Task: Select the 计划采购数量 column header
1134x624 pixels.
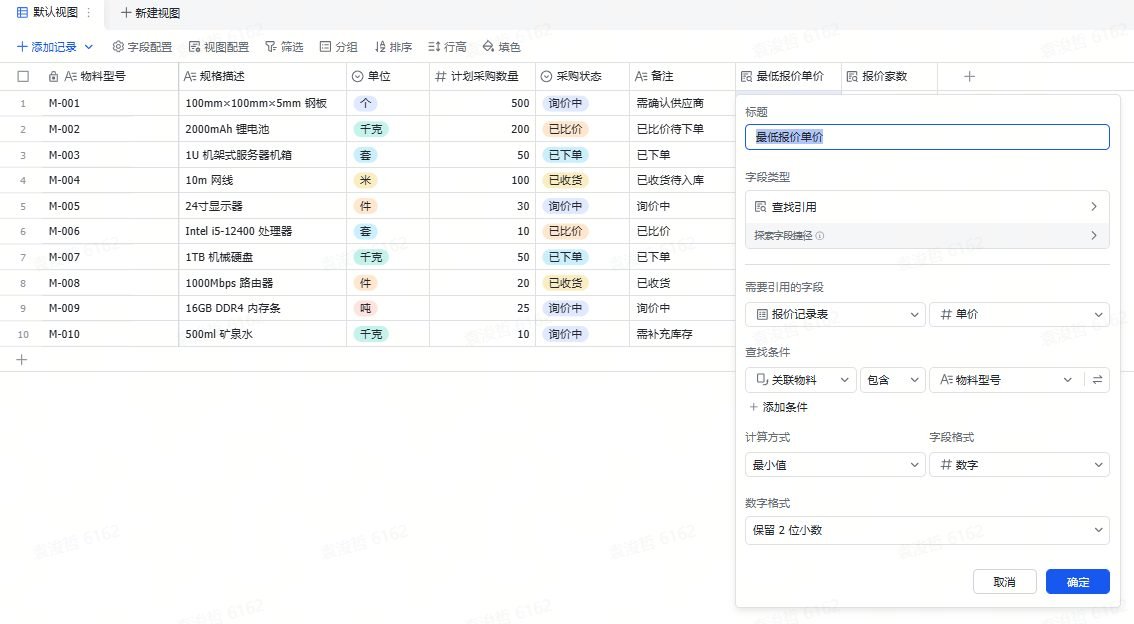Action: [482, 76]
